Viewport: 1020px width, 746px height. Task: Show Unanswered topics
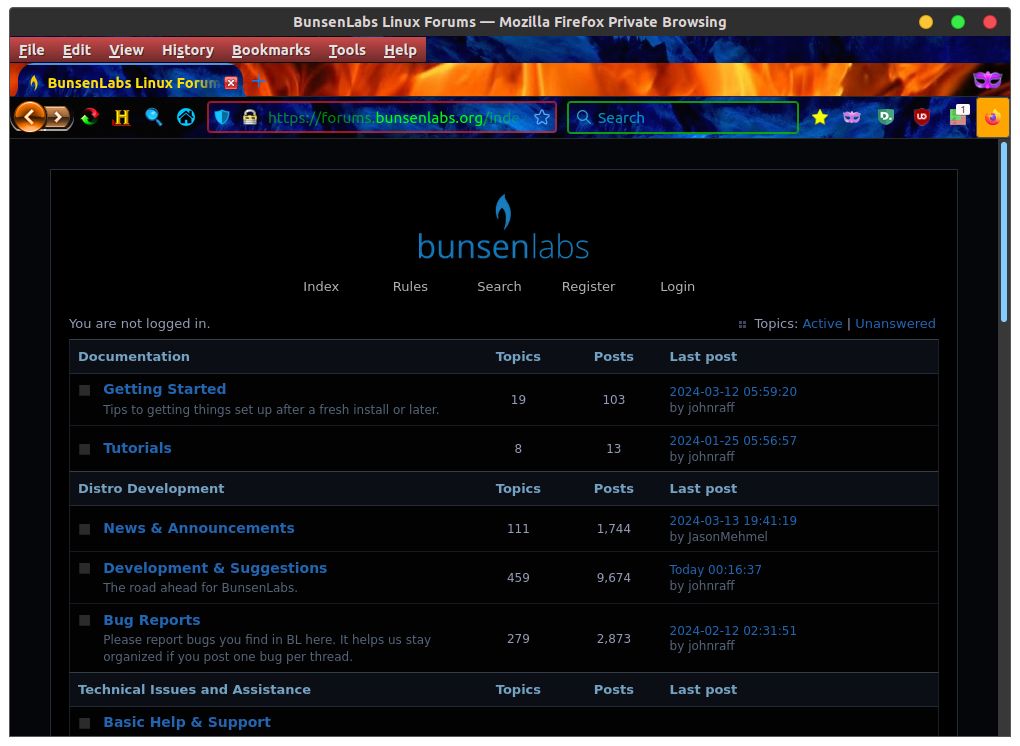(895, 324)
